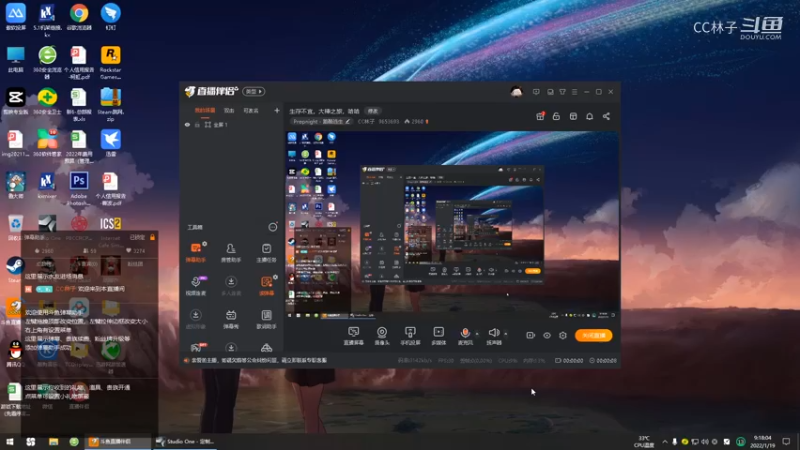The width and height of the screenshot is (800, 450).
Task: Toggle visibility eye of 全屏1 source
Action: tap(187, 124)
